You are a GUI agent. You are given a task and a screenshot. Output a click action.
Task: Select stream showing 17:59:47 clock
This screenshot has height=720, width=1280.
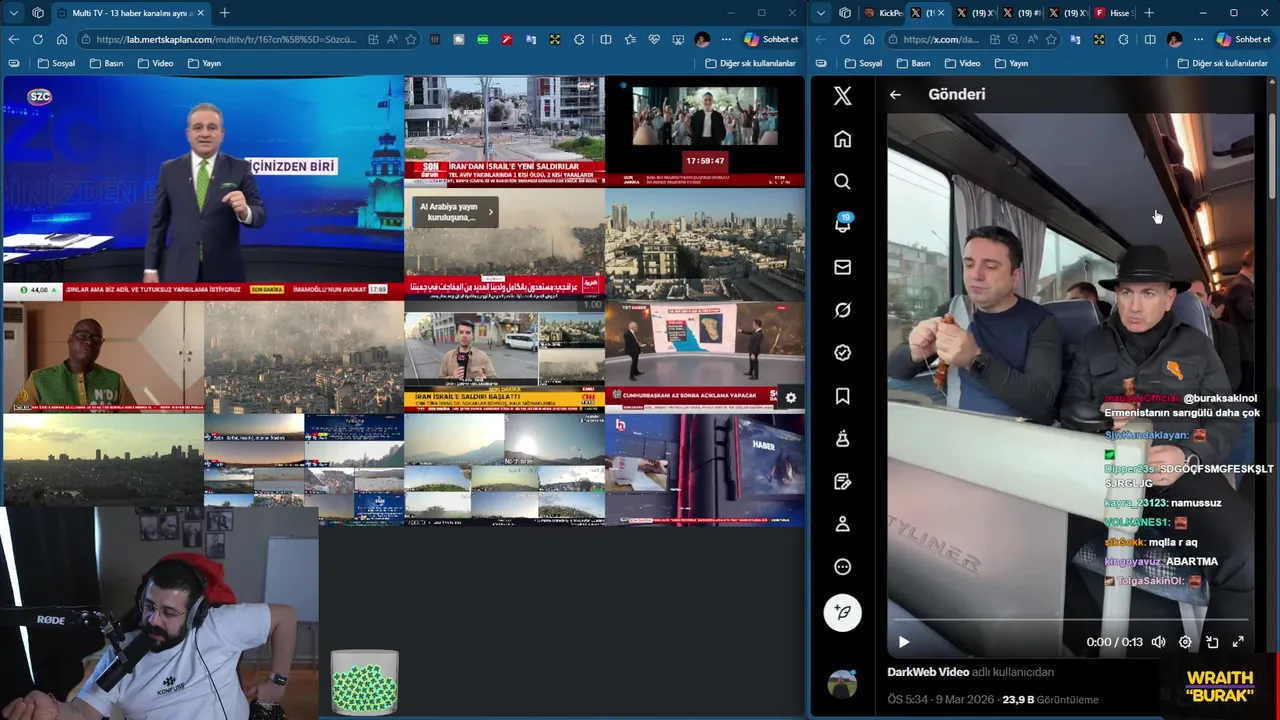click(x=704, y=132)
